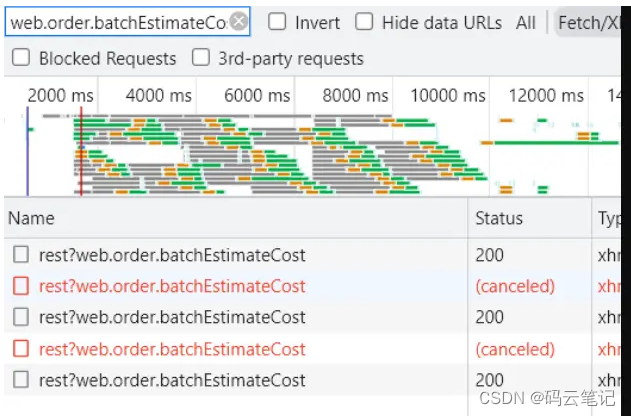Click the second (canceled) status cell

pyautogui.click(x=515, y=349)
